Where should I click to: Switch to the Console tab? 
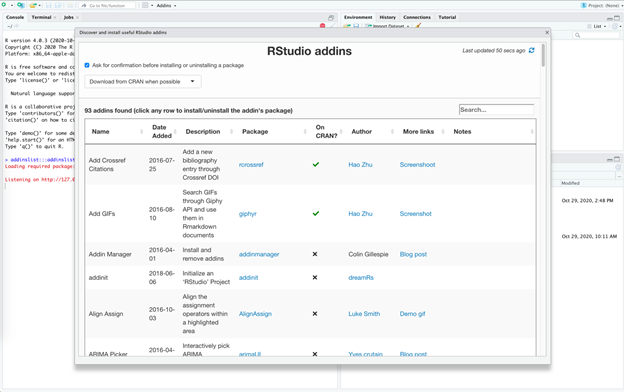click(15, 18)
